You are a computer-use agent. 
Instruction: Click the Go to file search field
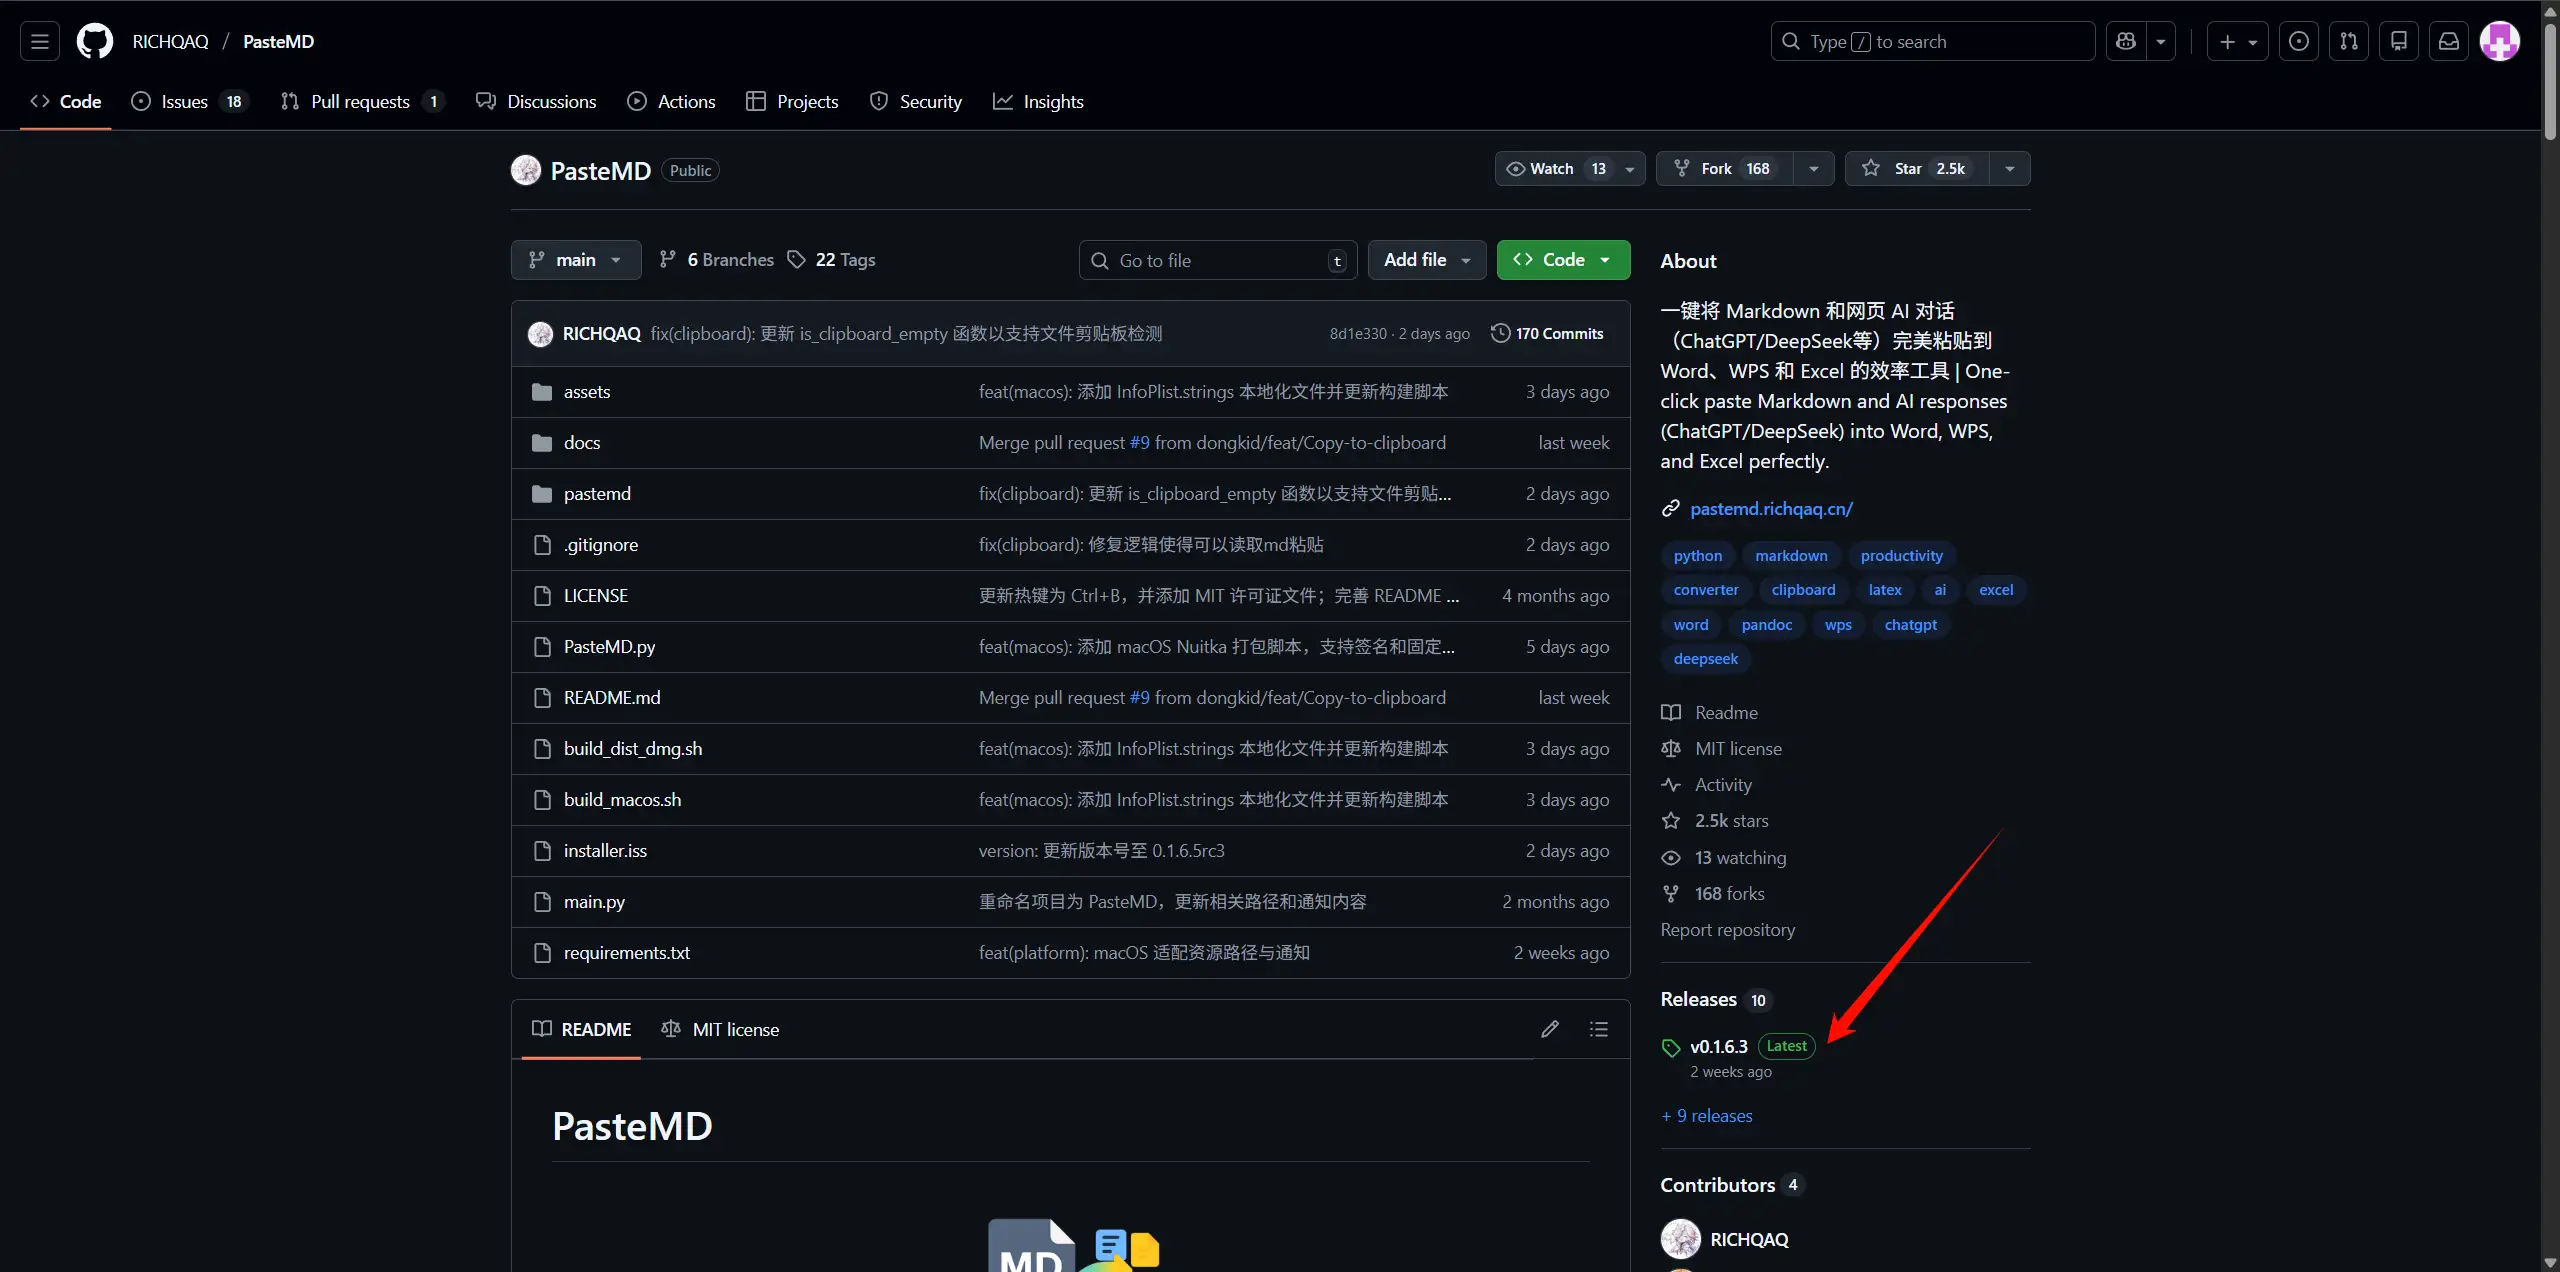pos(1216,259)
